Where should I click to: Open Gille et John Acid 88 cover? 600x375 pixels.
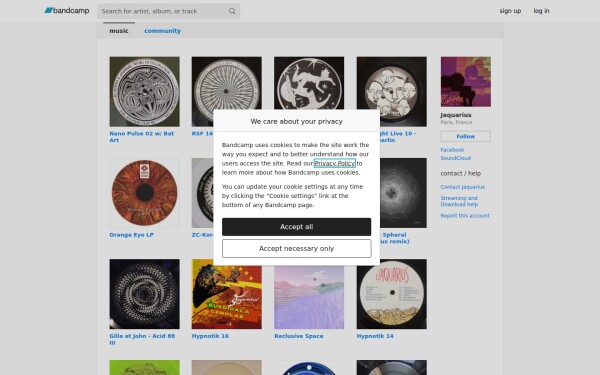pos(144,294)
